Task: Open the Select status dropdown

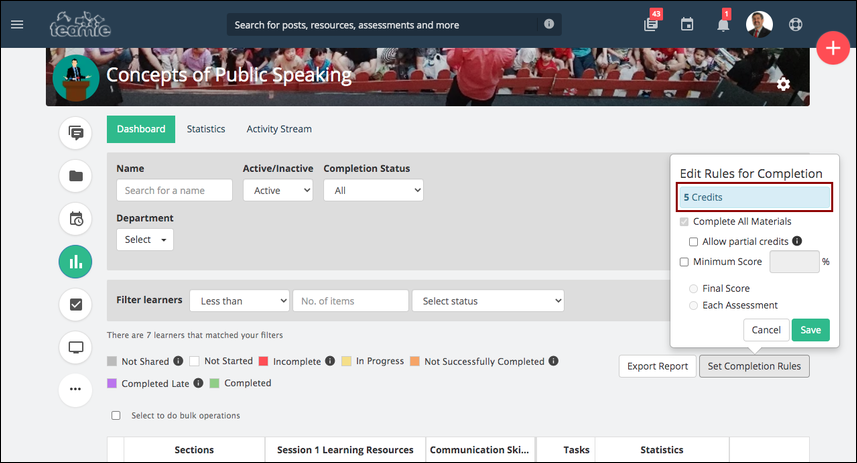Action: click(x=488, y=301)
